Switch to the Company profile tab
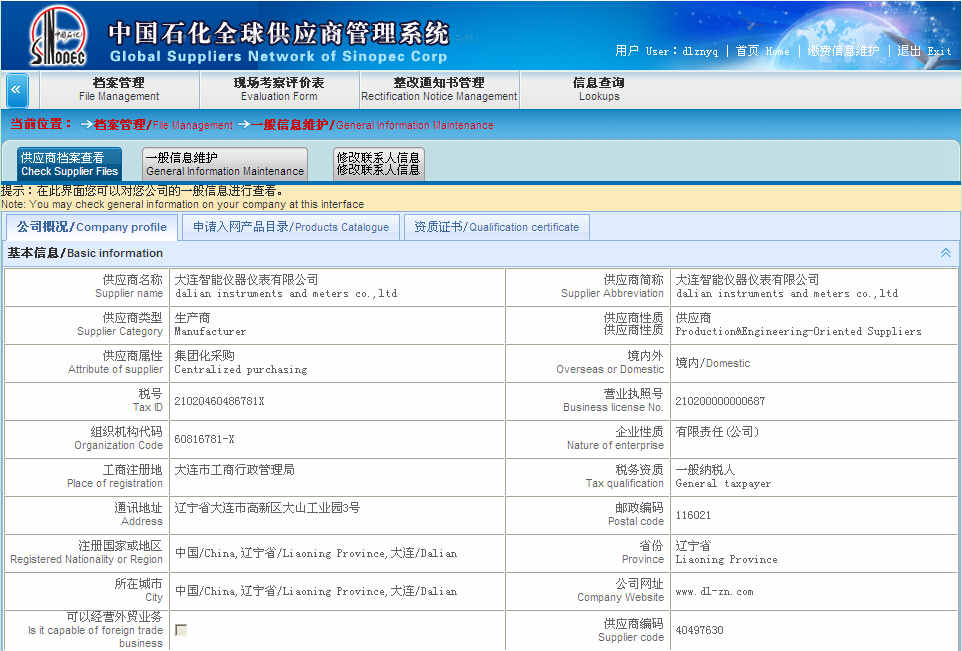 pos(91,226)
